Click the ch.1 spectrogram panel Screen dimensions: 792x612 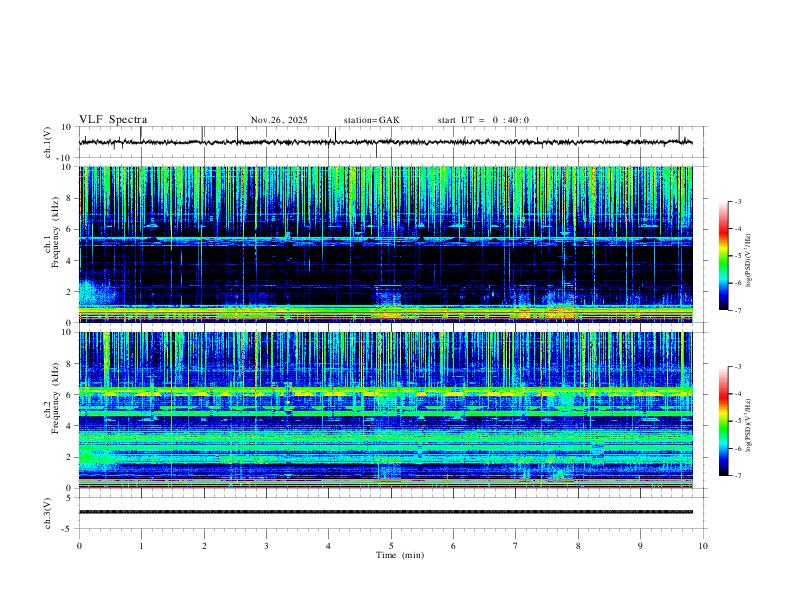tap(386, 244)
